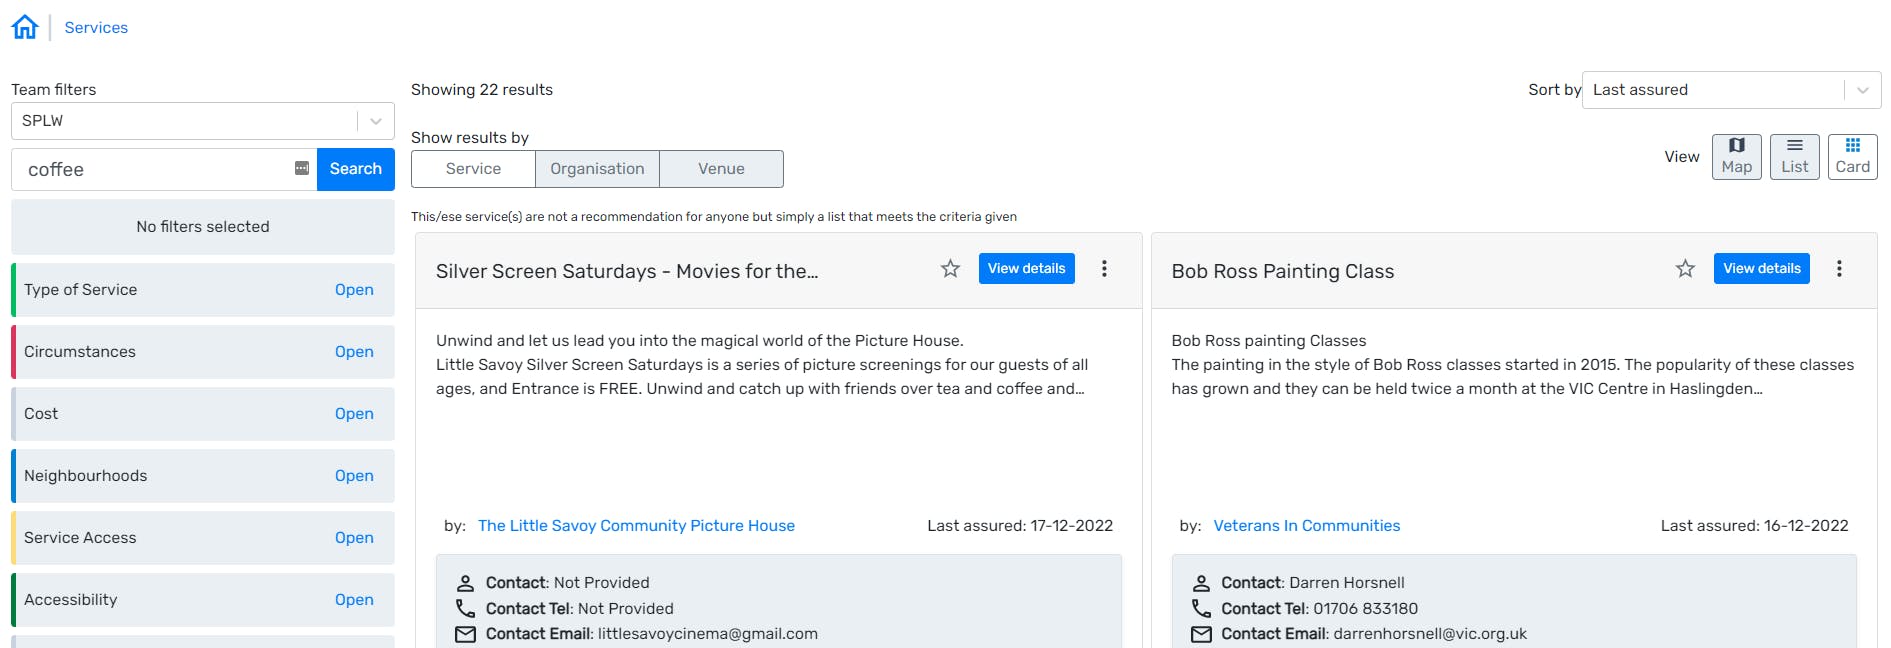Run search with the Search button
The image size is (1891, 648).
[x=356, y=169]
